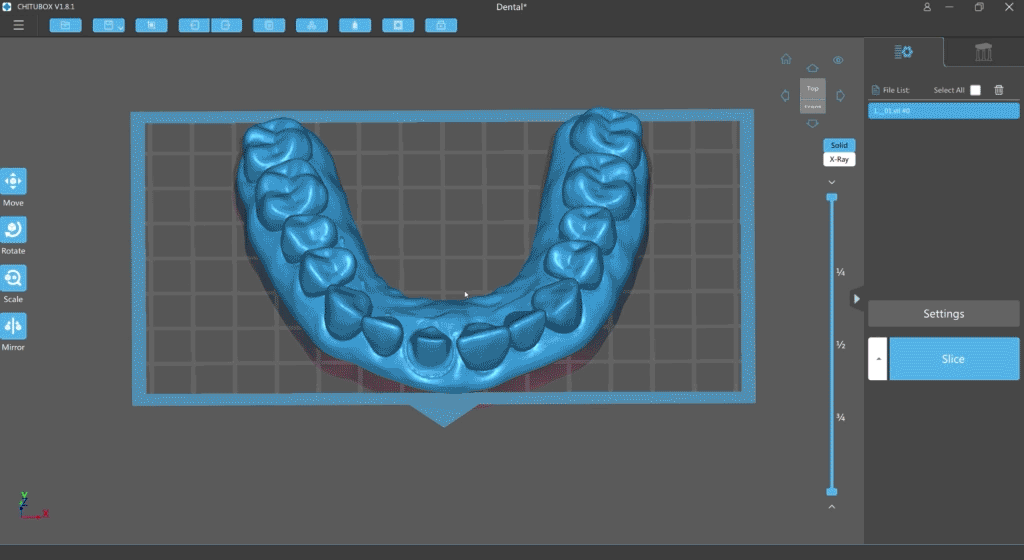Viewport: 1024px width, 560px height.
Task: Select the Move tool
Action: pyautogui.click(x=13, y=181)
